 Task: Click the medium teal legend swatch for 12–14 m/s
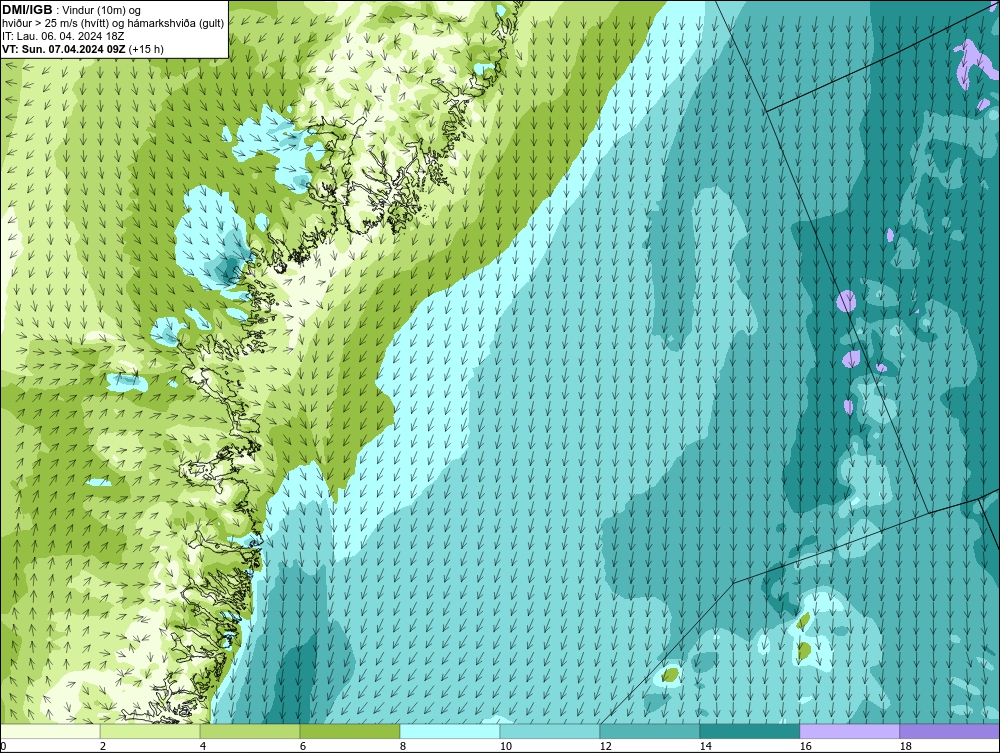(x=650, y=731)
